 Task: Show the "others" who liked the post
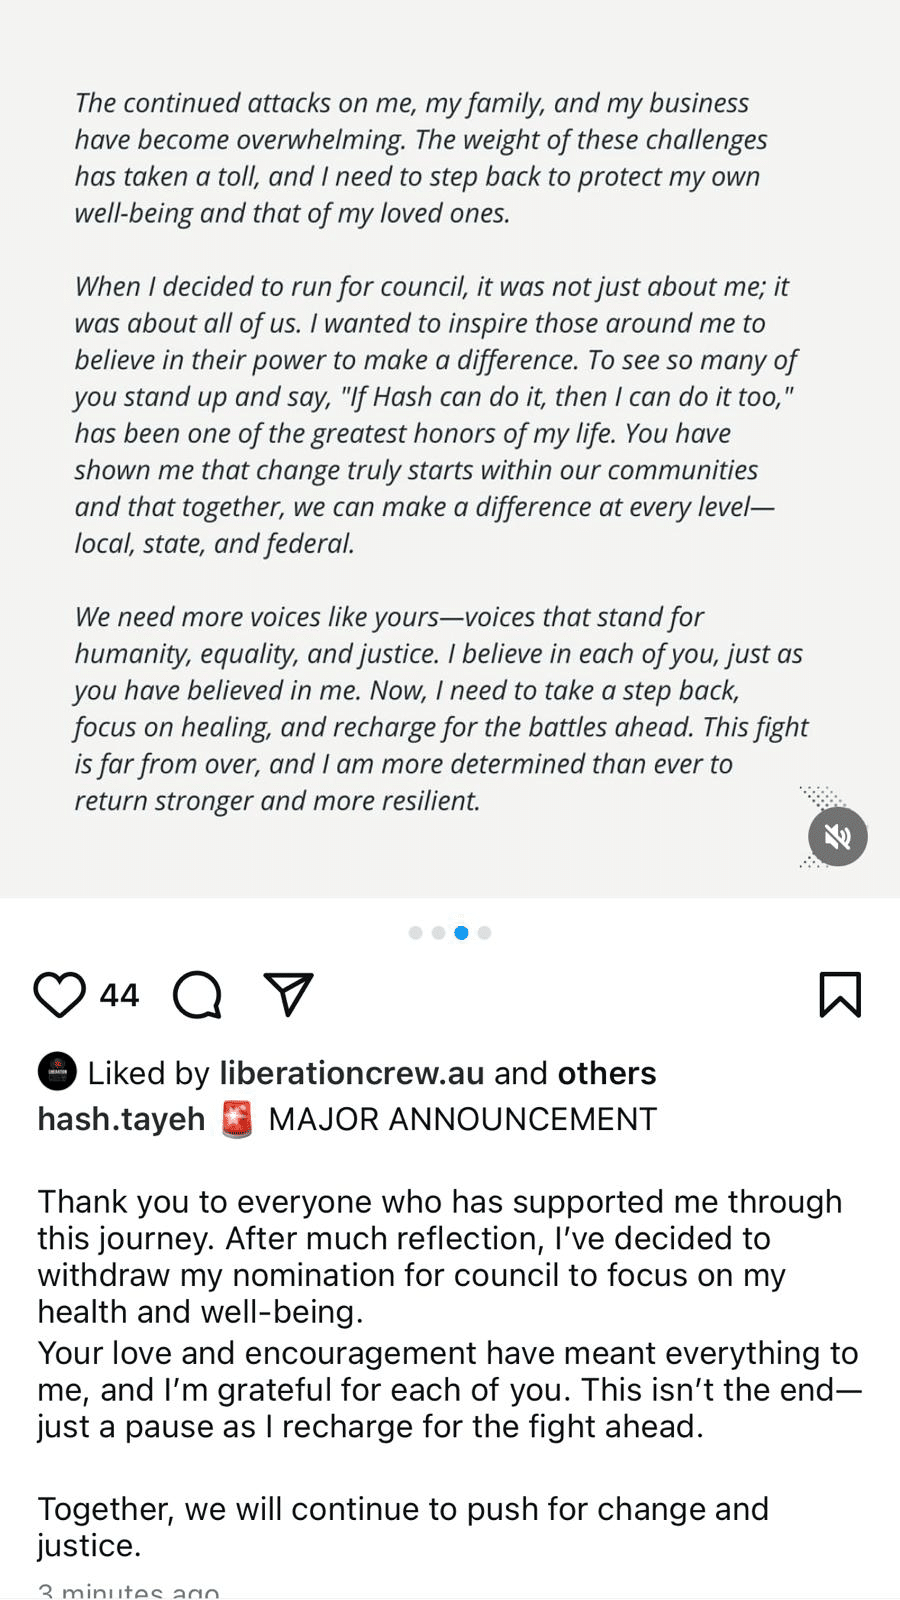click(x=607, y=1073)
